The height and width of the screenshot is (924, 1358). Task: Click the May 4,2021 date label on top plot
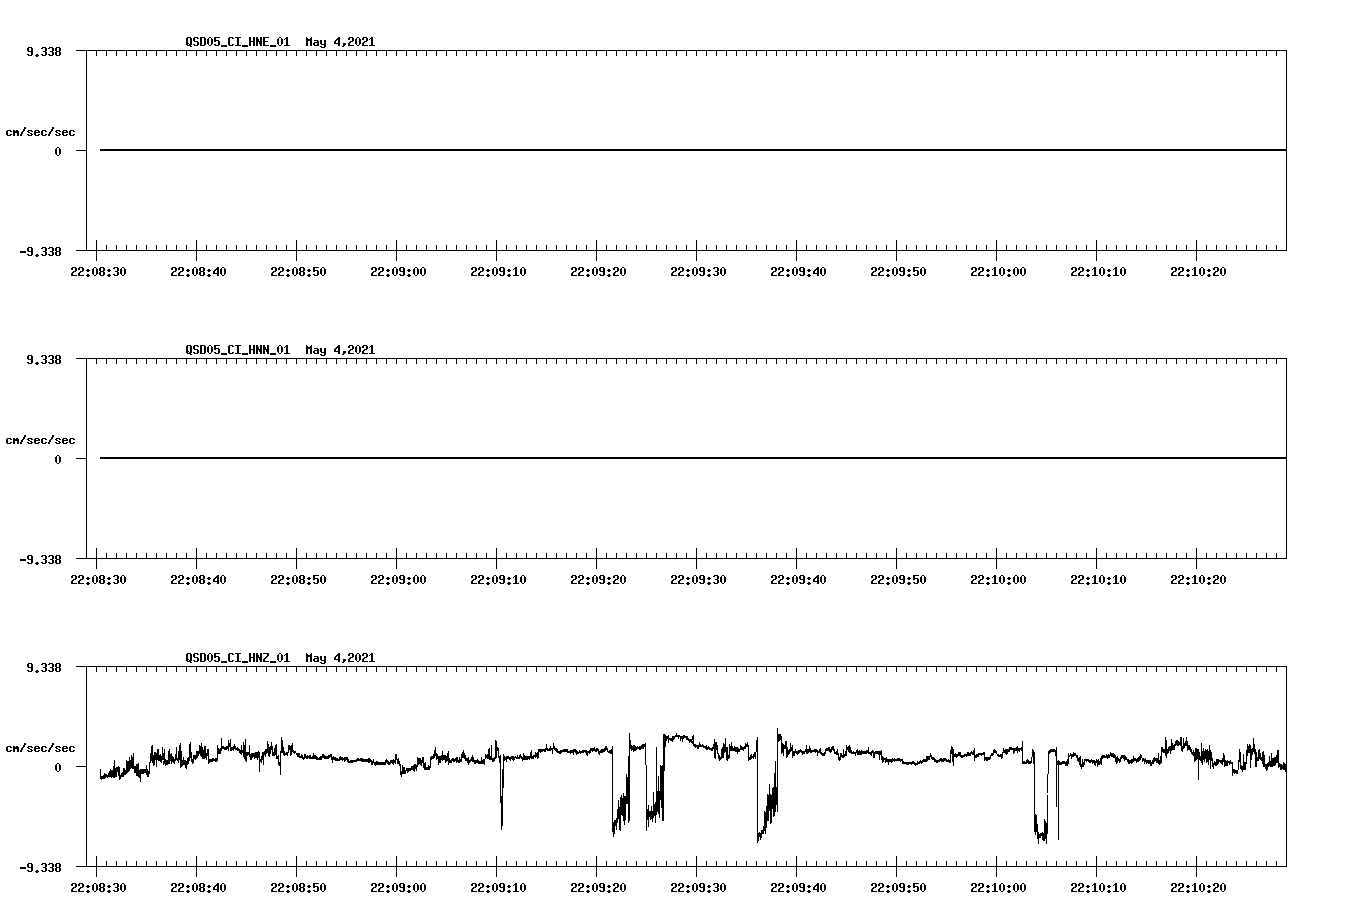[340, 43]
